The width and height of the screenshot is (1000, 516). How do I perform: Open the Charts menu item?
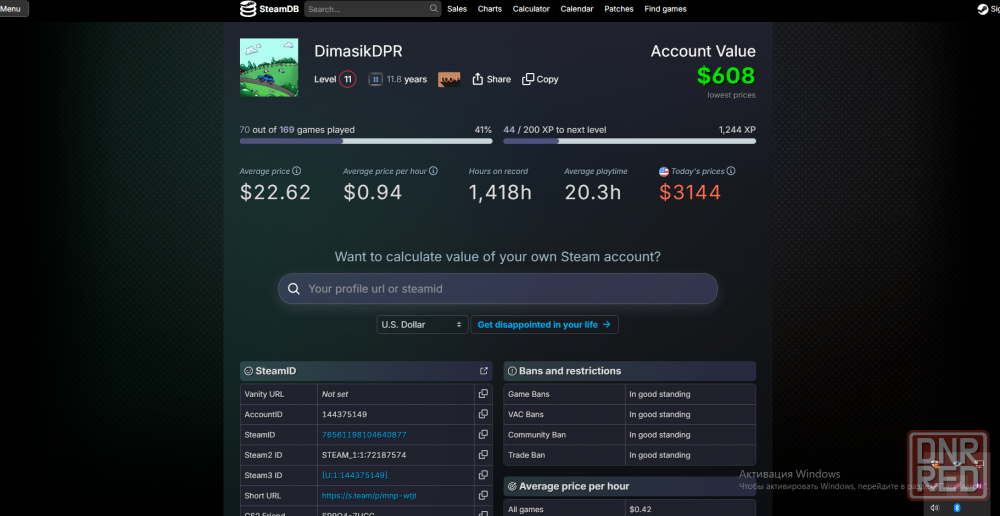pos(490,9)
